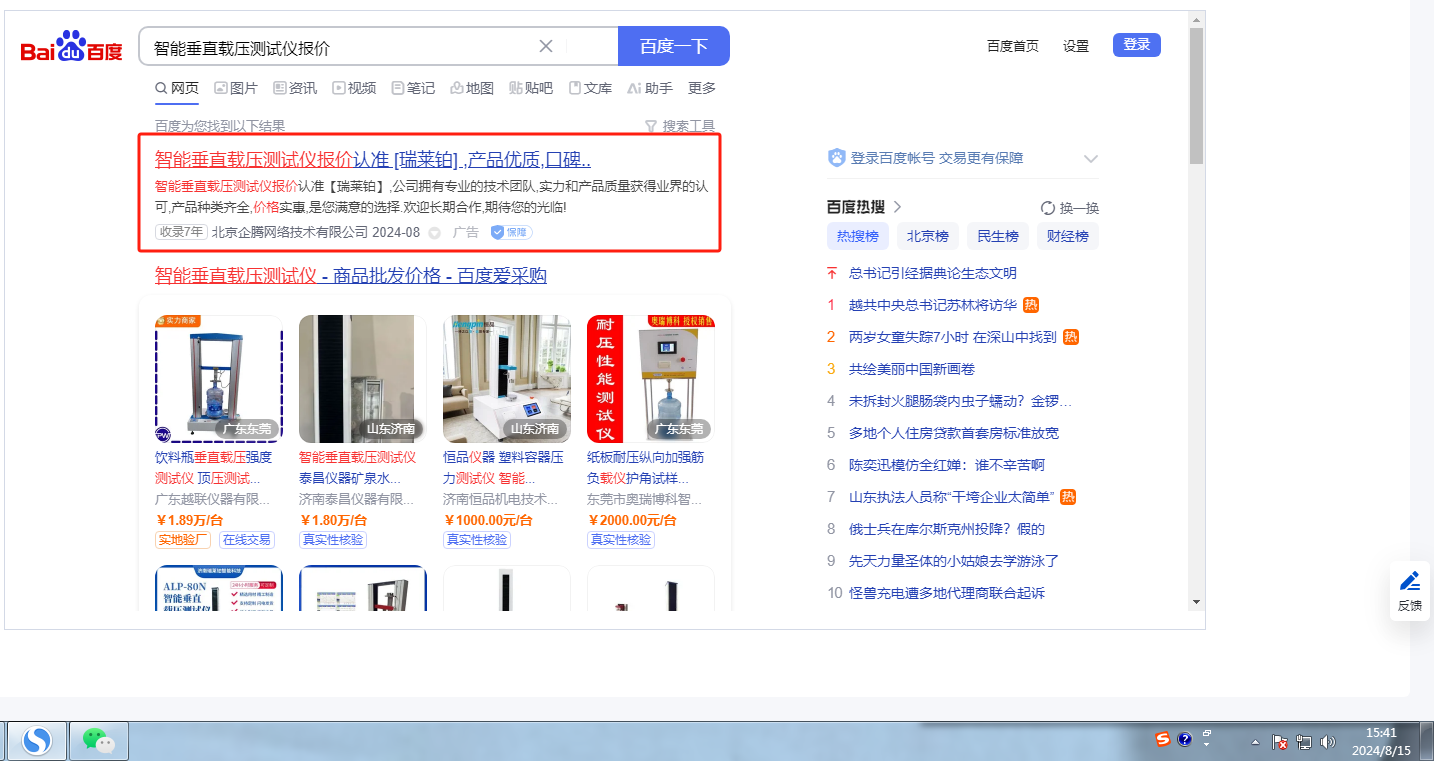This screenshot has height=761, width=1434.
Task: Switch to the 贴吧 search tab
Action: click(x=531, y=88)
